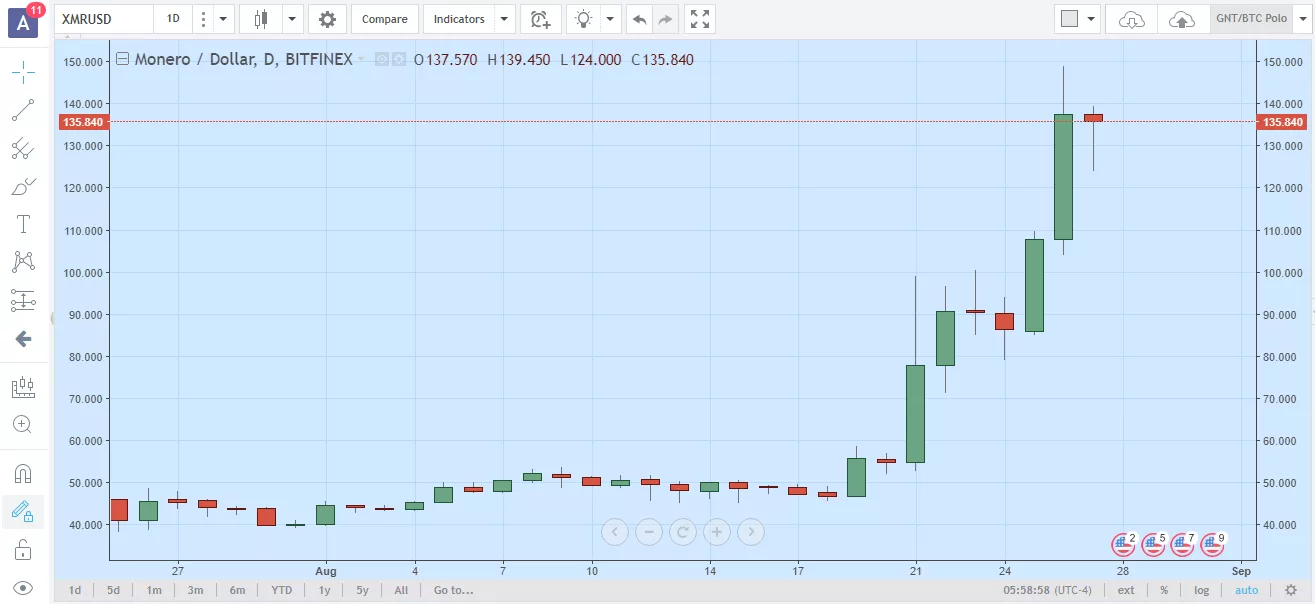Toggle the log scale option

[x=1202, y=590]
